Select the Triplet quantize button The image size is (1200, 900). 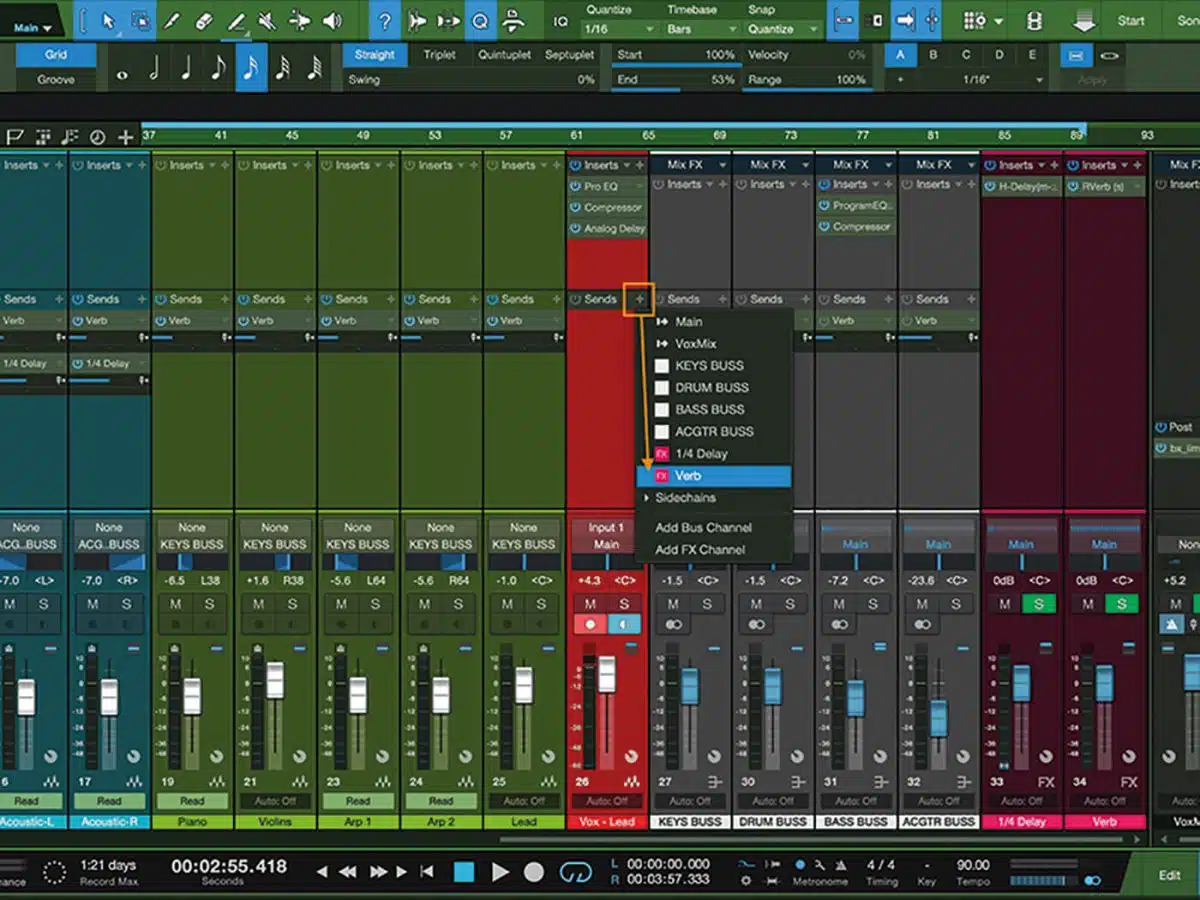439,55
